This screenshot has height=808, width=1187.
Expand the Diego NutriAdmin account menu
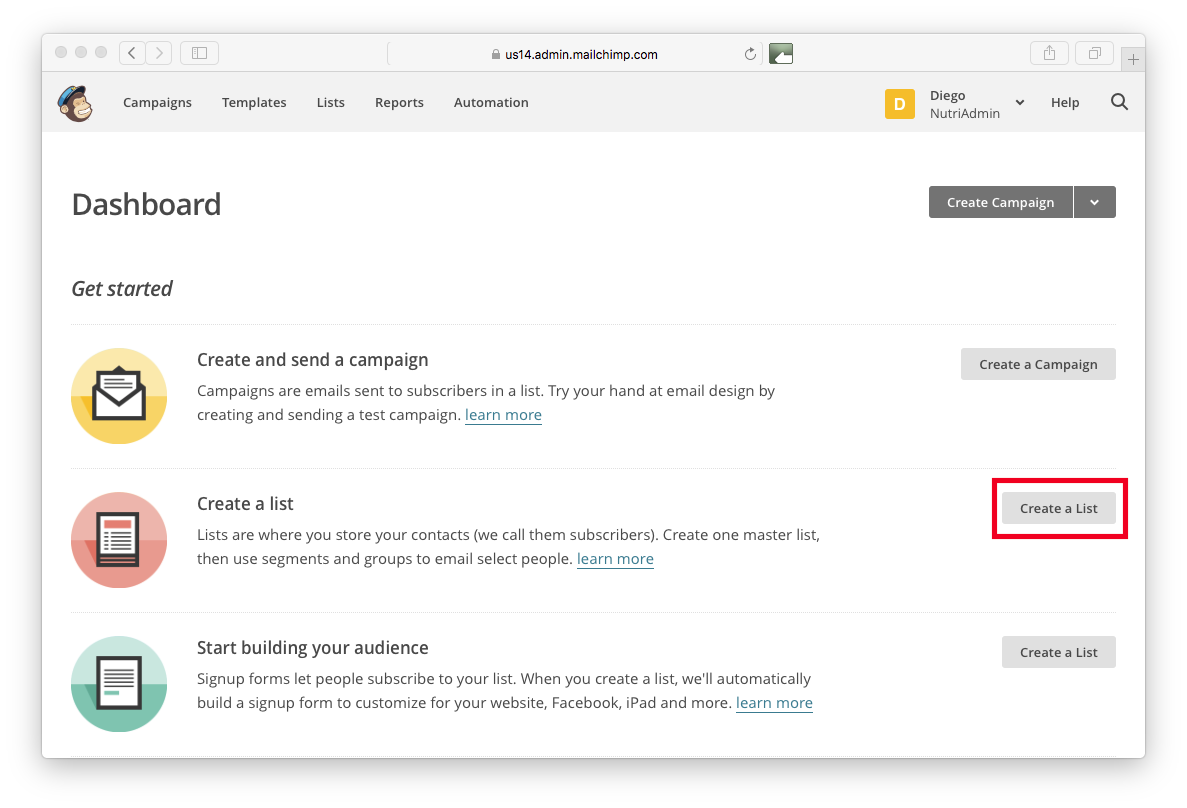1020,103
